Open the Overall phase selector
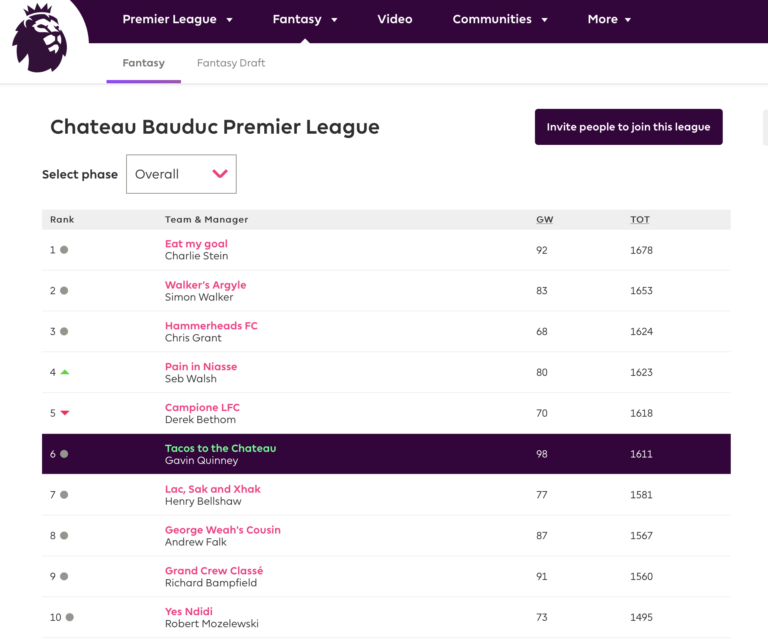The height and width of the screenshot is (642, 768). tap(181, 174)
